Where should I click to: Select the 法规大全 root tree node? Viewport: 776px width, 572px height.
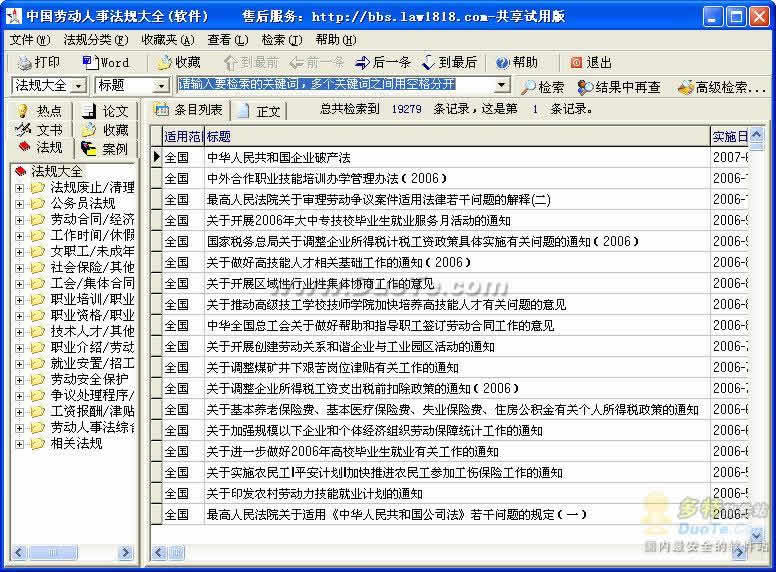point(56,171)
